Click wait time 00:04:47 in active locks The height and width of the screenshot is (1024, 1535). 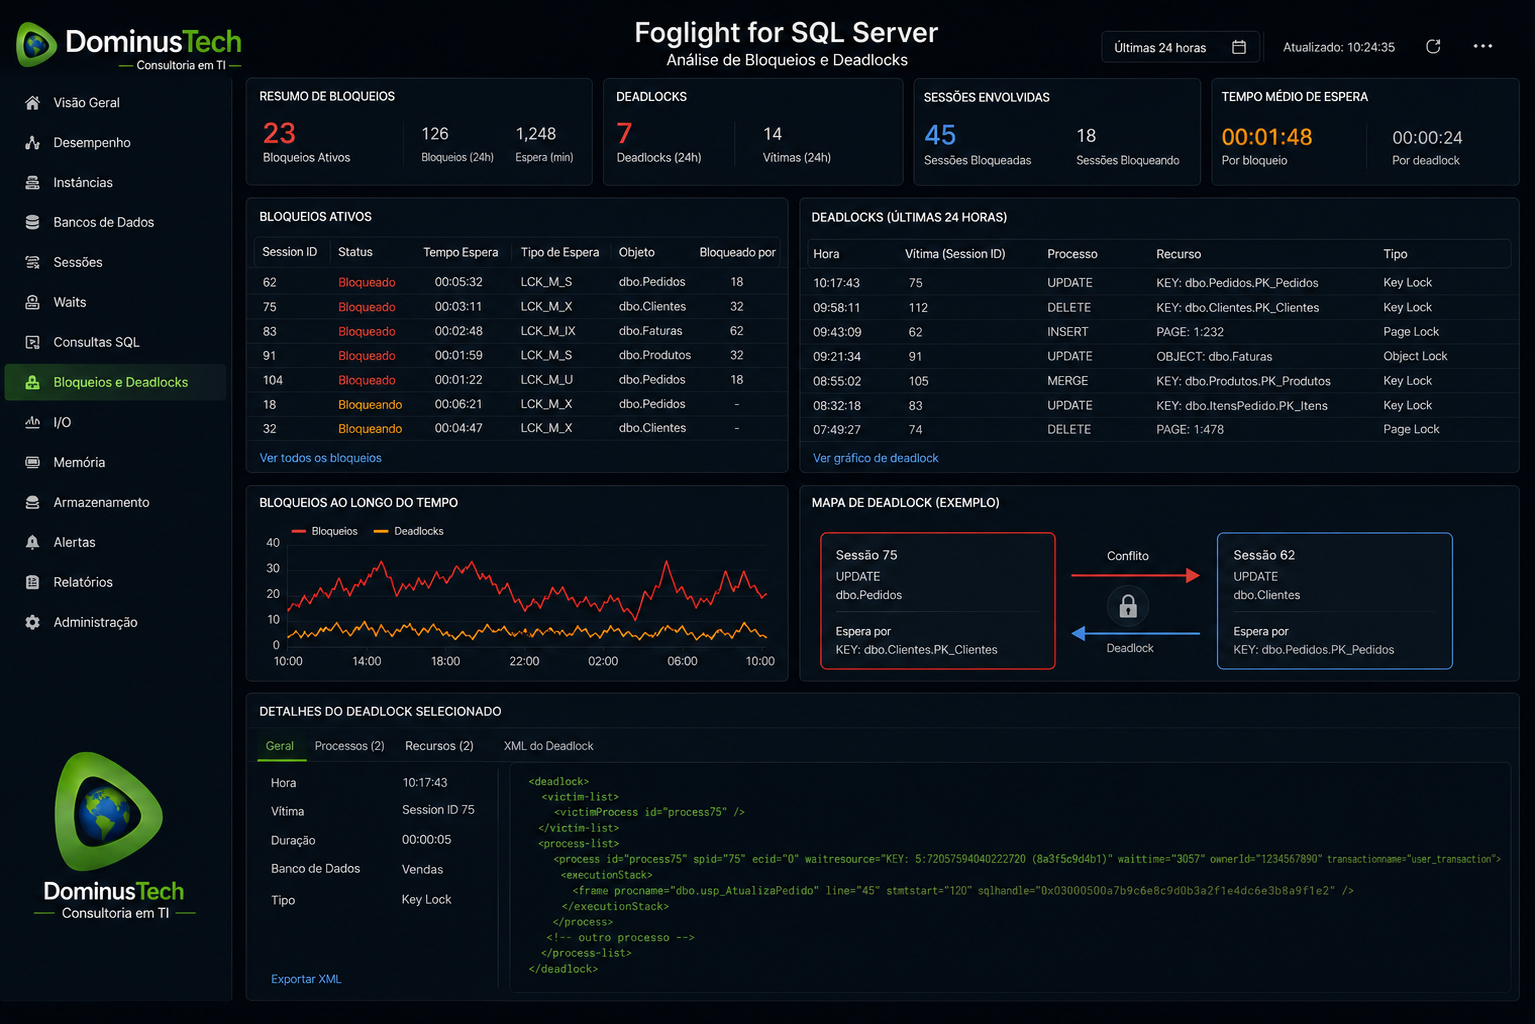pyautogui.click(x=458, y=428)
